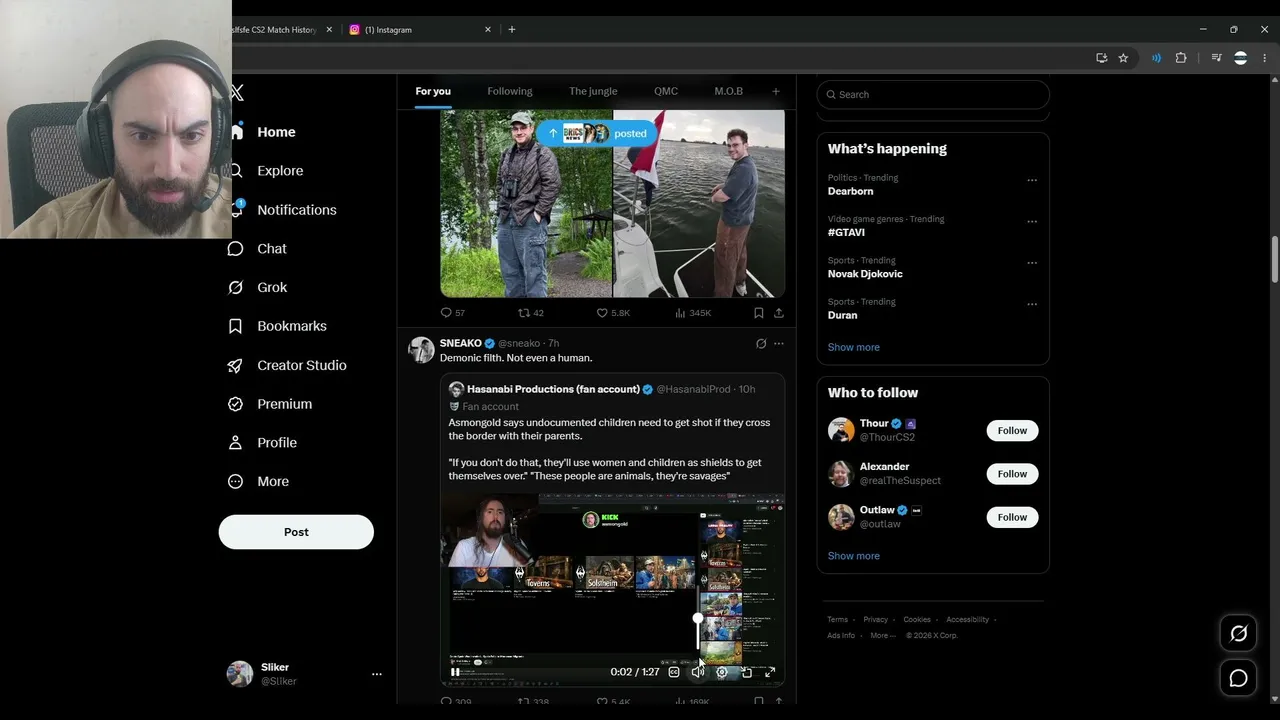This screenshot has height=720, width=1280.
Task: Switch to The jungle tab
Action: tap(593, 91)
